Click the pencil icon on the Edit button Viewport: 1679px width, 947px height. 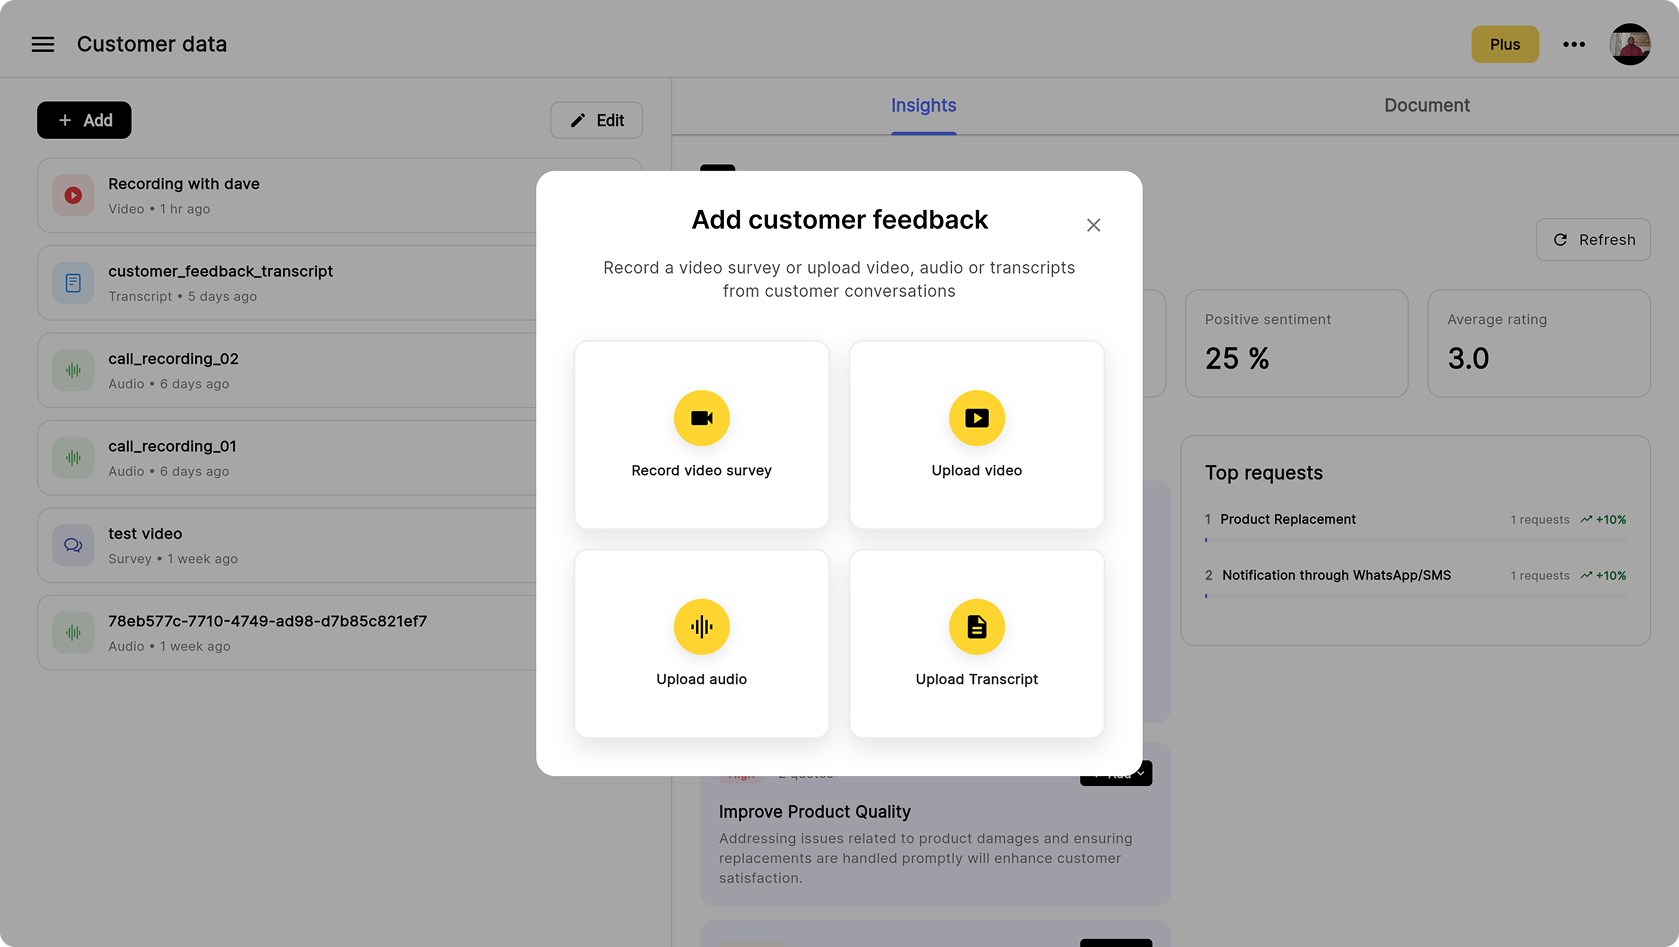[x=577, y=119]
